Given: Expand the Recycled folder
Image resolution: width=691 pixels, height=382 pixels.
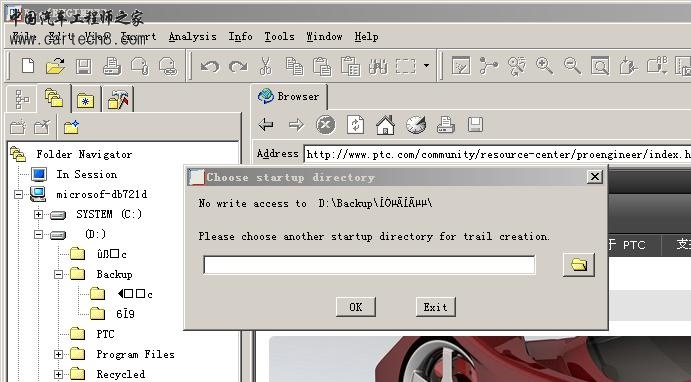Looking at the screenshot, I should coord(59,375).
